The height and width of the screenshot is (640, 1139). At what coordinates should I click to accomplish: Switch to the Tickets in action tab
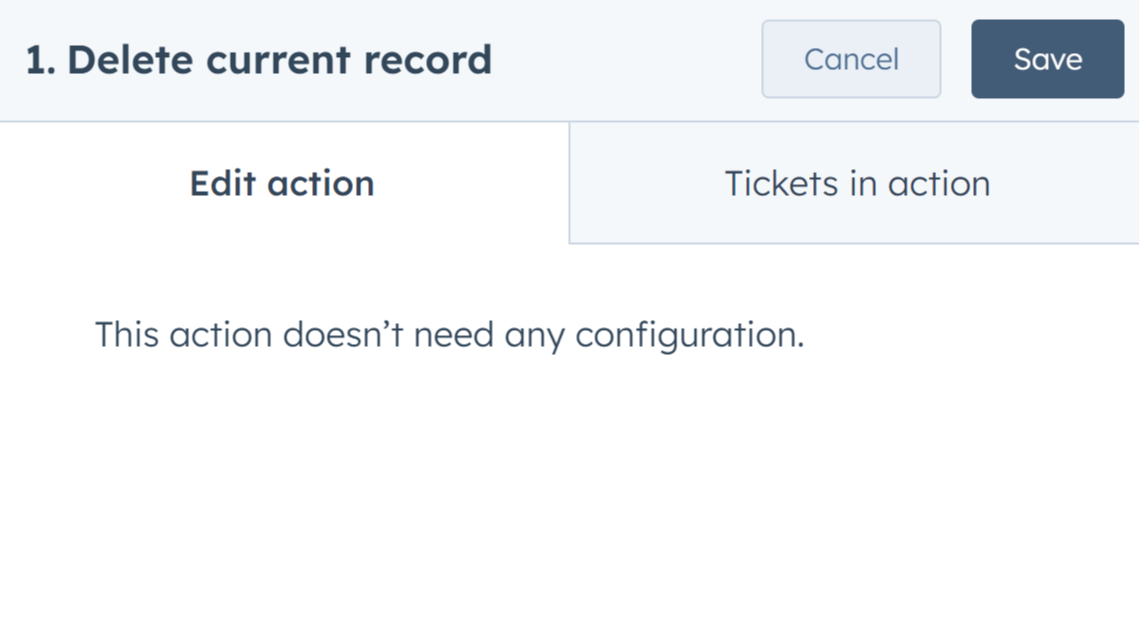pos(856,184)
